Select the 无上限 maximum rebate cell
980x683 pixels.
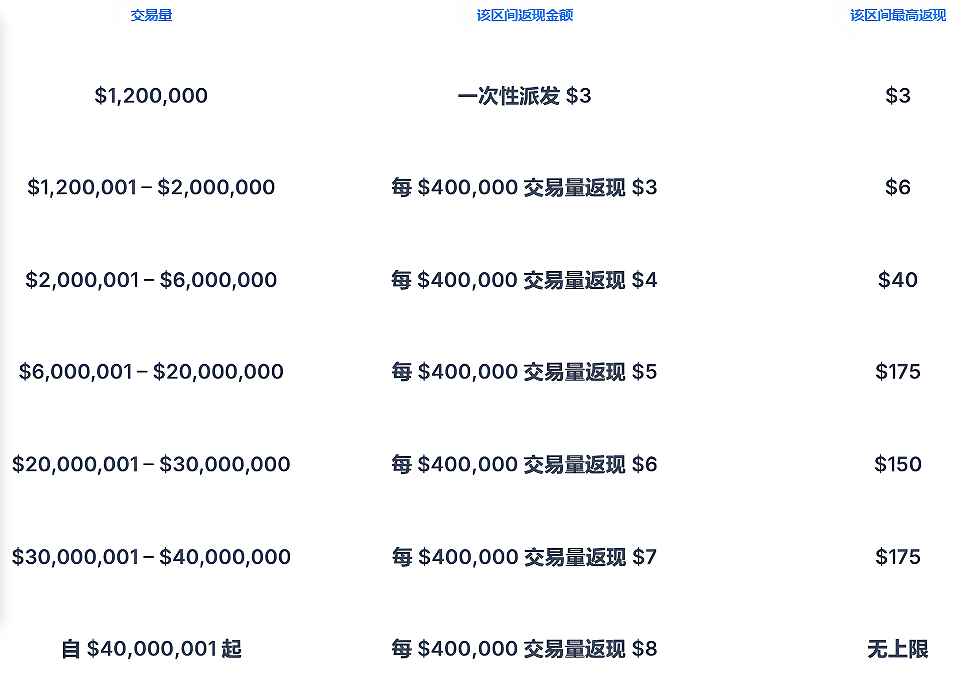click(898, 649)
